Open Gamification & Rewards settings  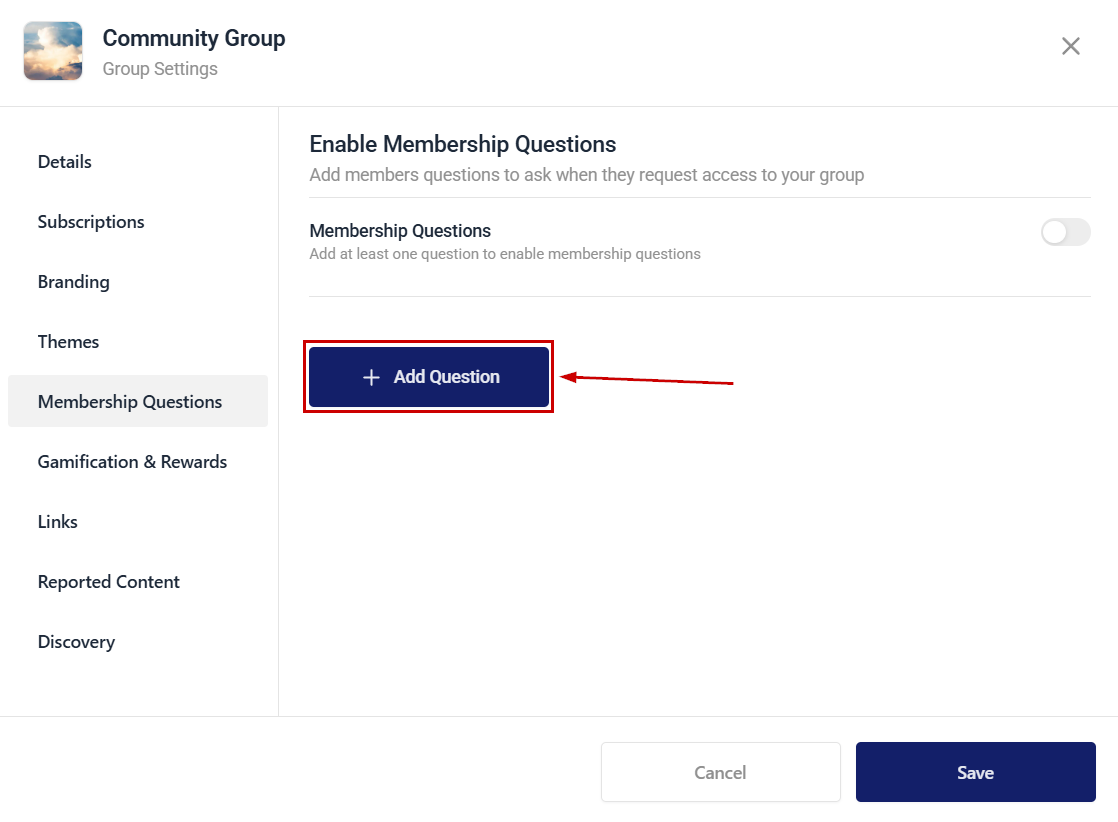pyautogui.click(x=133, y=461)
